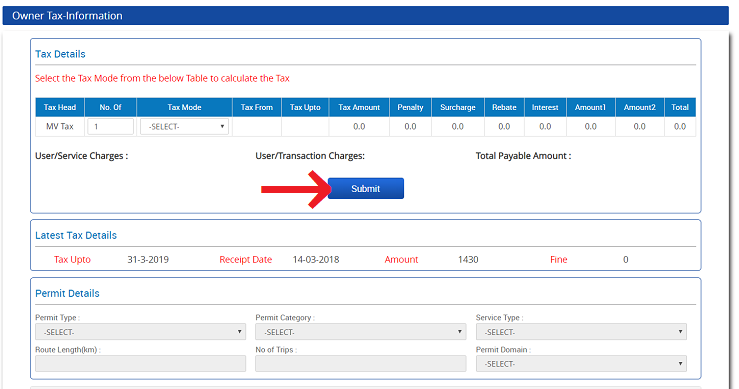Click the 1430 amount value
This screenshot has width=739, height=389.
click(468, 259)
